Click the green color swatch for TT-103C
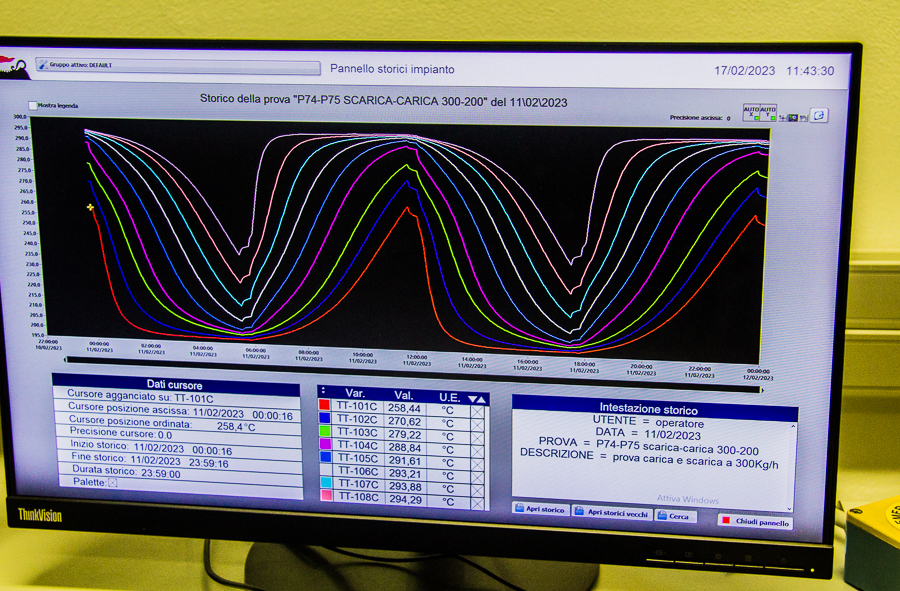Image resolution: width=900 pixels, height=591 pixels. click(325, 431)
